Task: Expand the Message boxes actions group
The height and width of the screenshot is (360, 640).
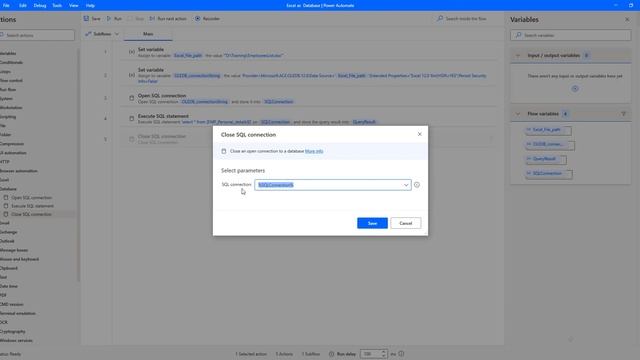Action: tap(14, 250)
